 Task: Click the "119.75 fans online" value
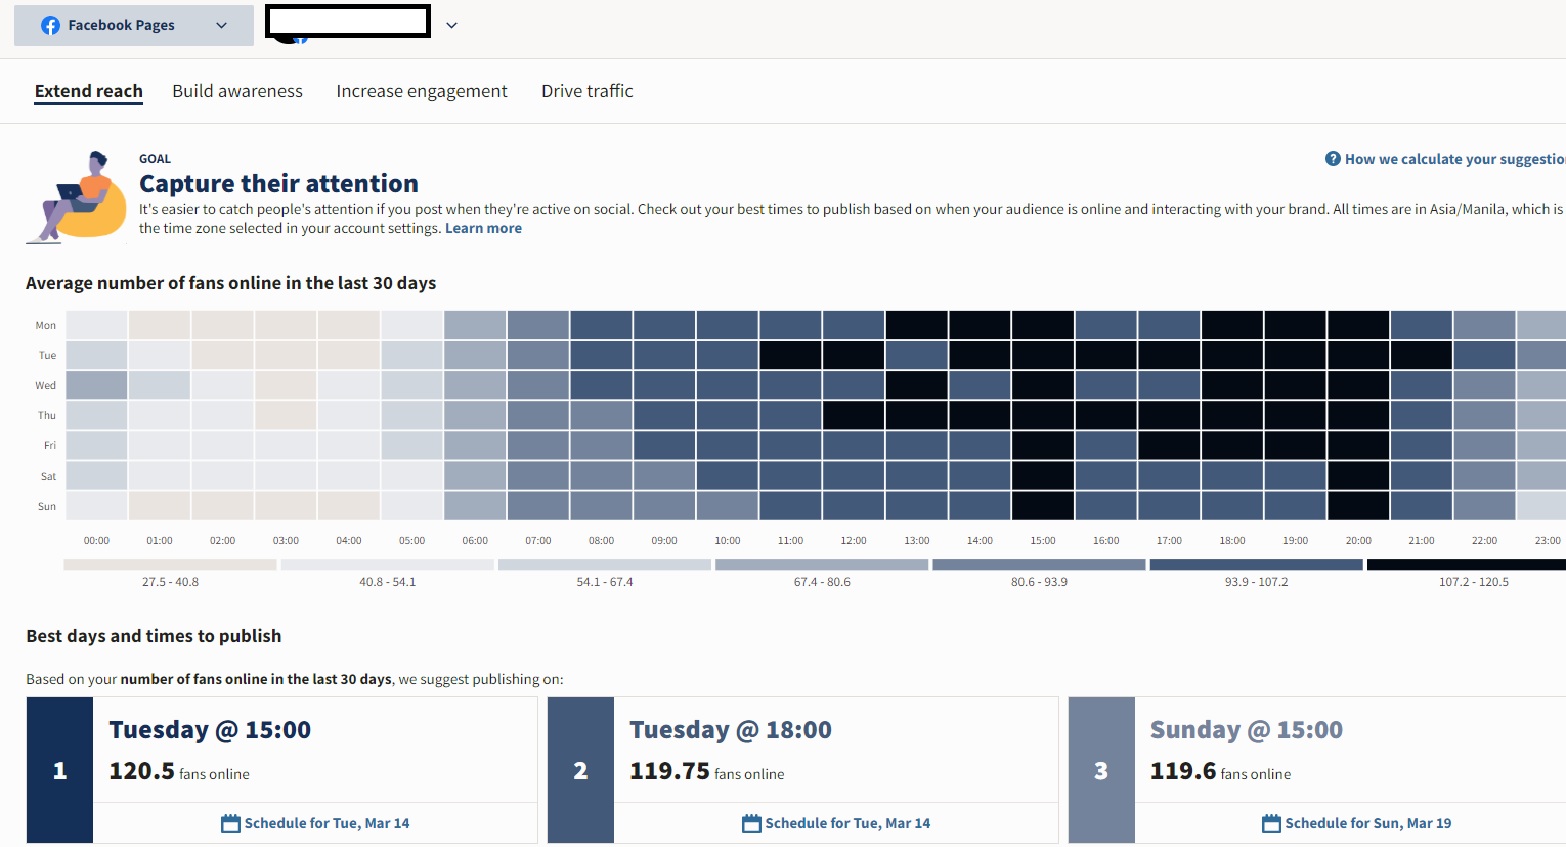coord(707,771)
